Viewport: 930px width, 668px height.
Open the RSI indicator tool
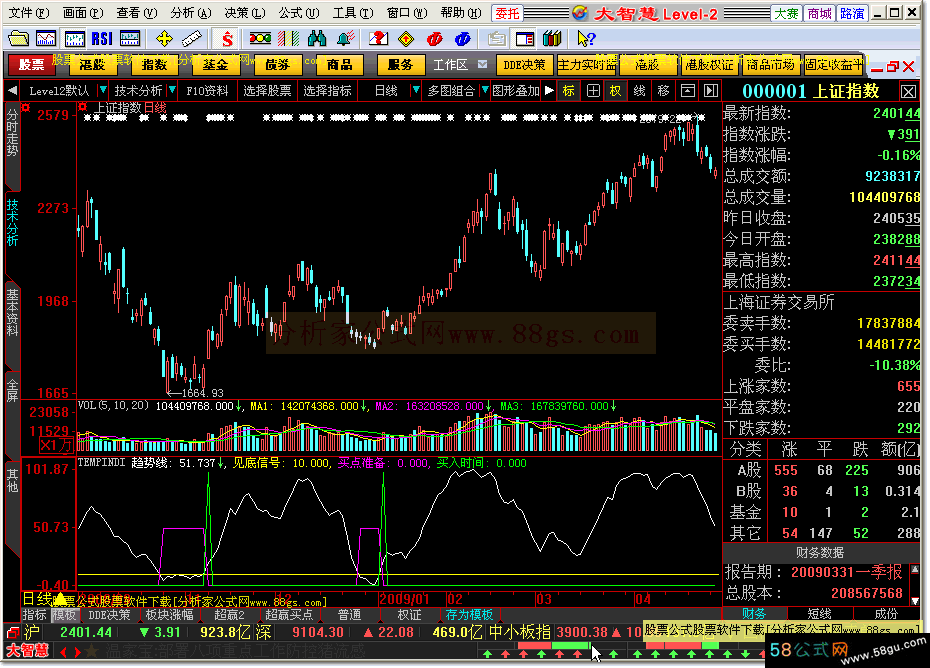(101, 39)
